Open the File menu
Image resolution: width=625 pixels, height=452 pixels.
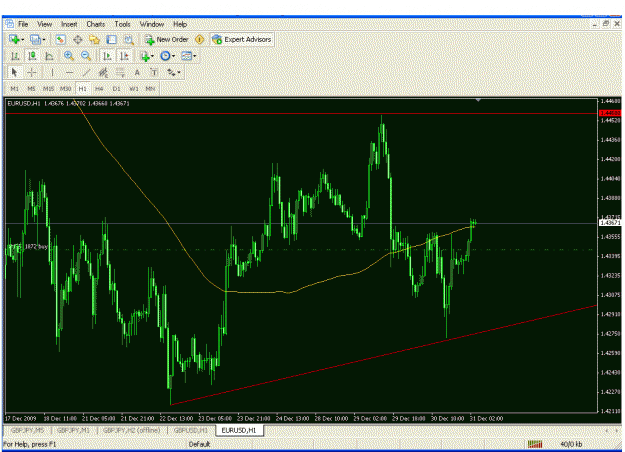[23, 24]
